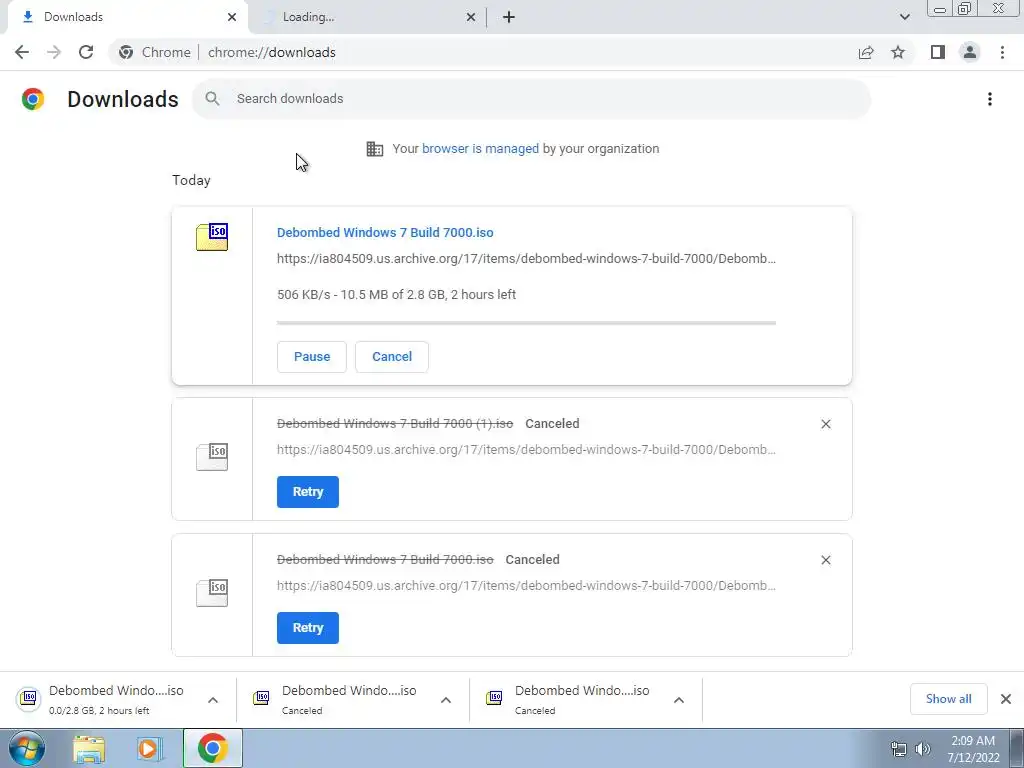The image size is (1024, 768).
Task: Open Chrome's main three-dot menu
Action: click(x=1002, y=52)
